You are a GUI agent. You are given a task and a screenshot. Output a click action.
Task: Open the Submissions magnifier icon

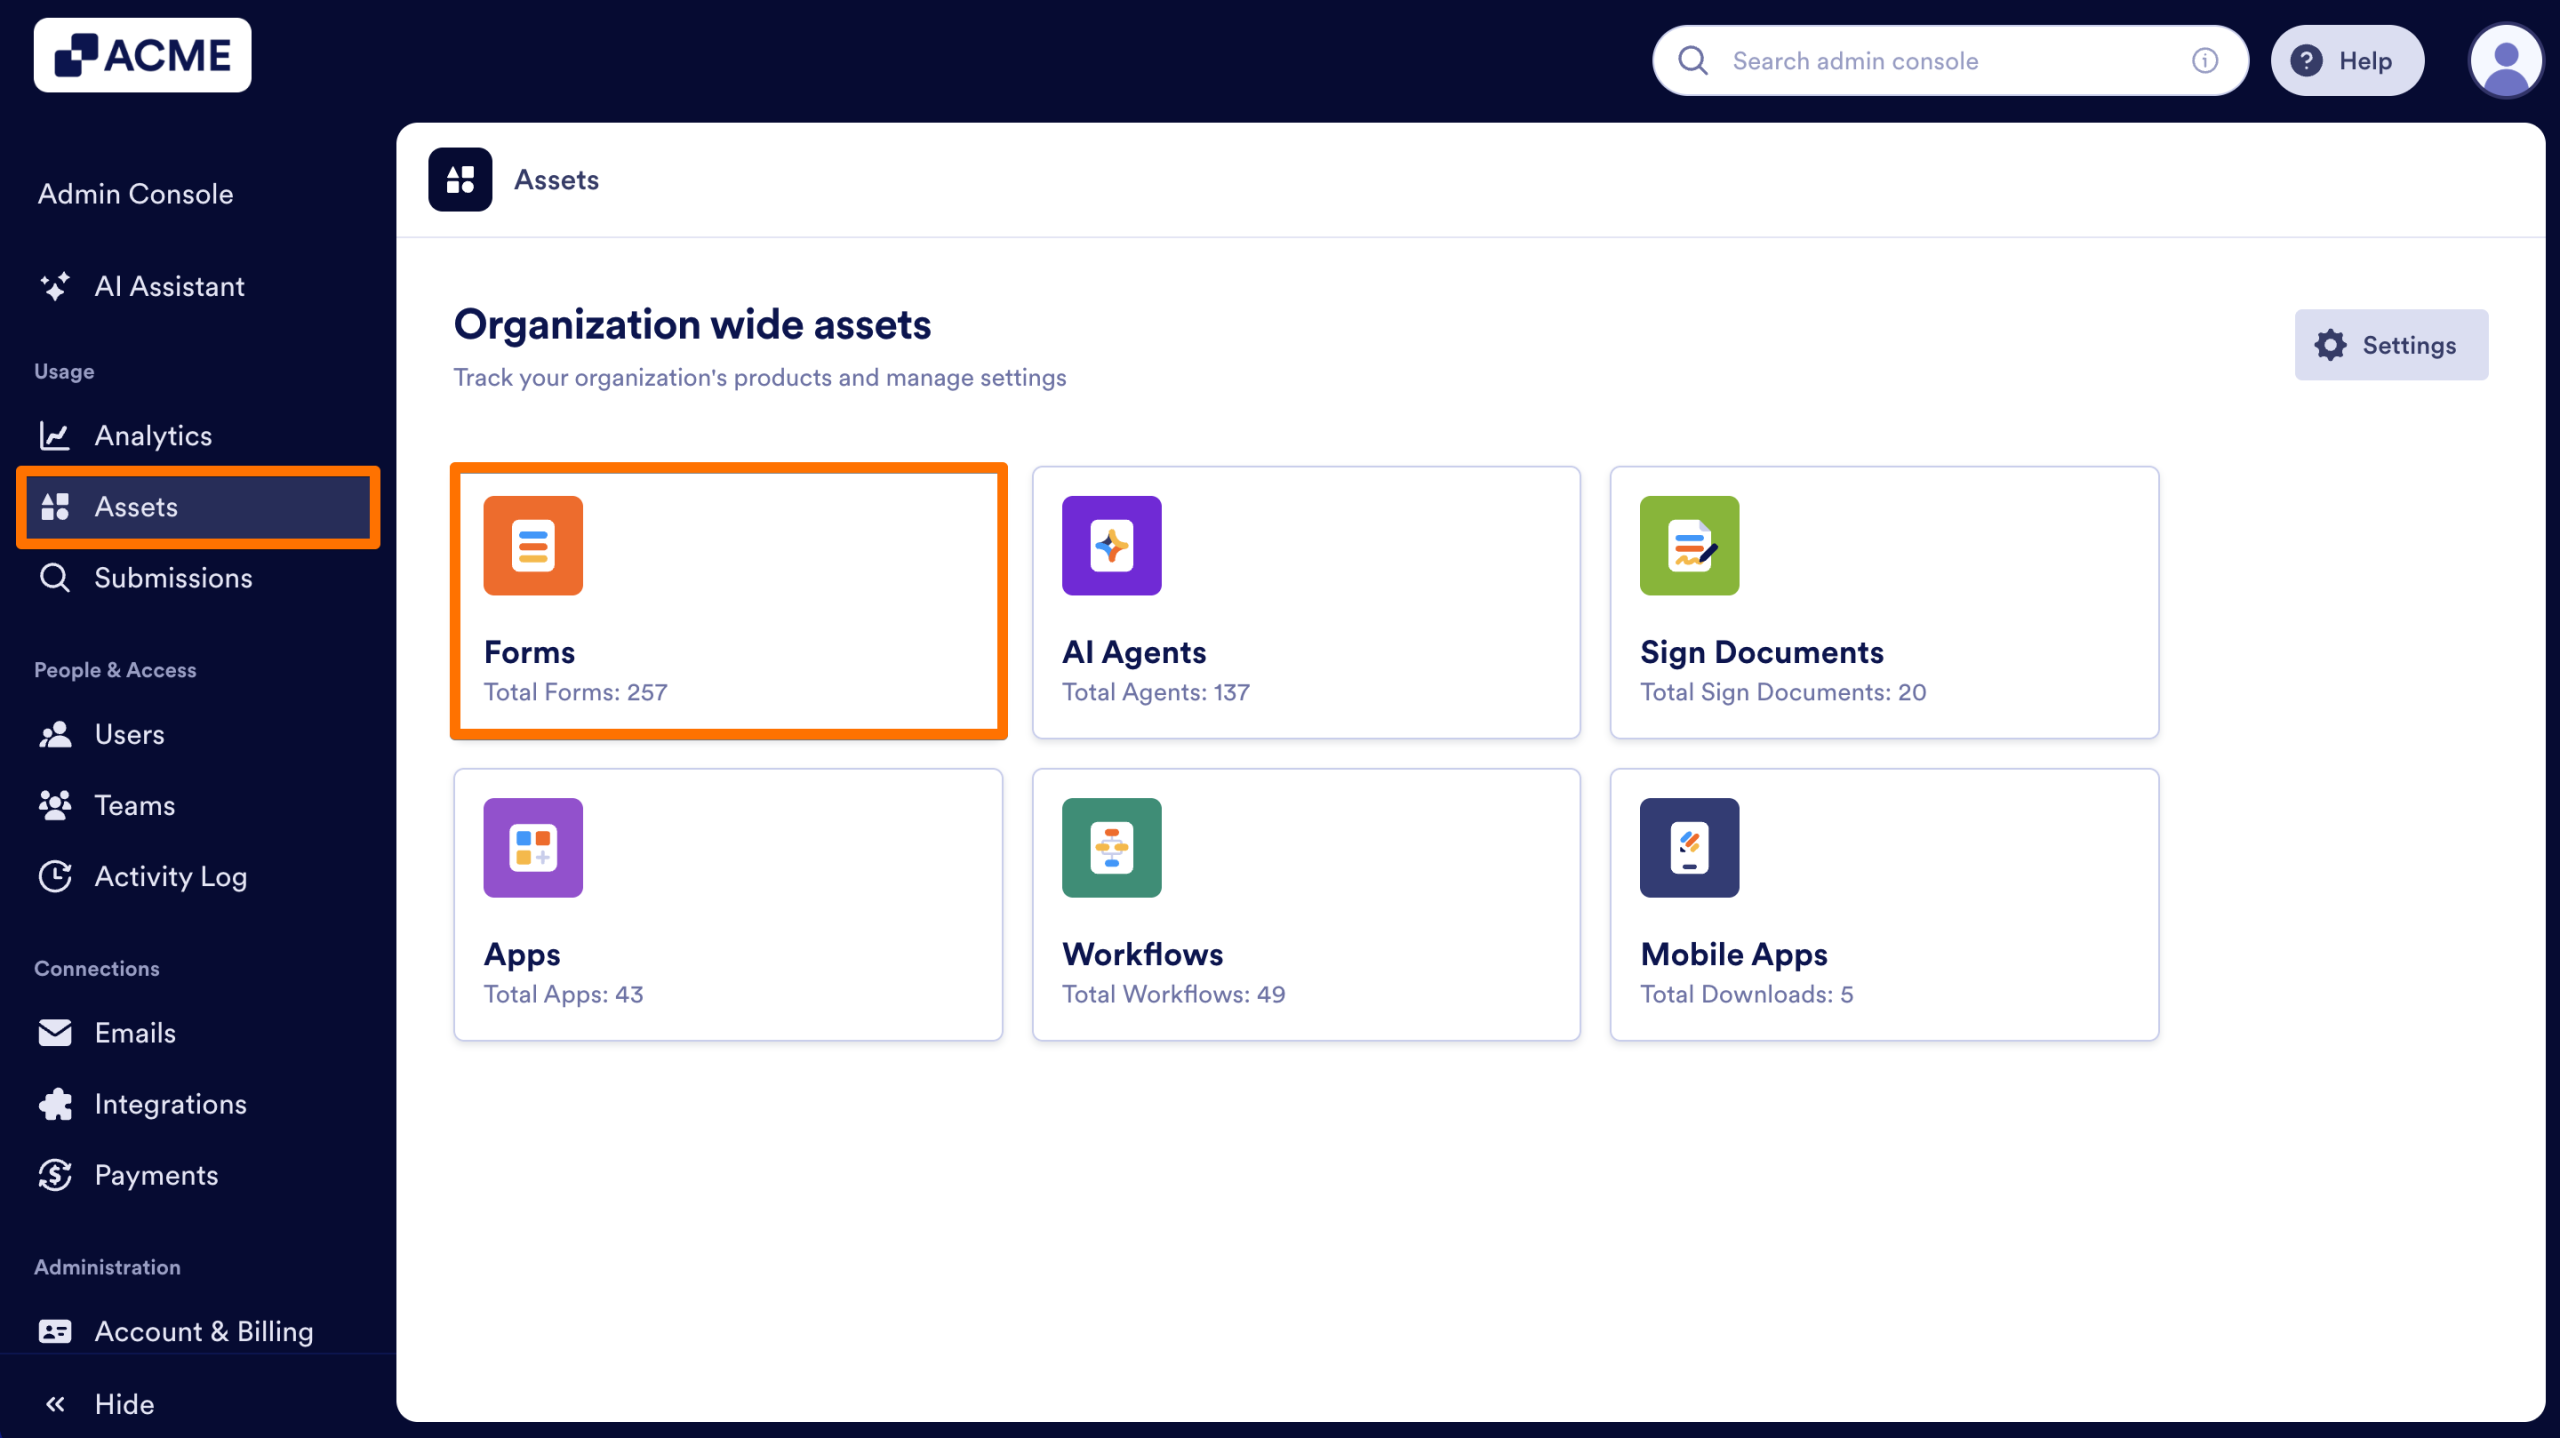point(55,578)
